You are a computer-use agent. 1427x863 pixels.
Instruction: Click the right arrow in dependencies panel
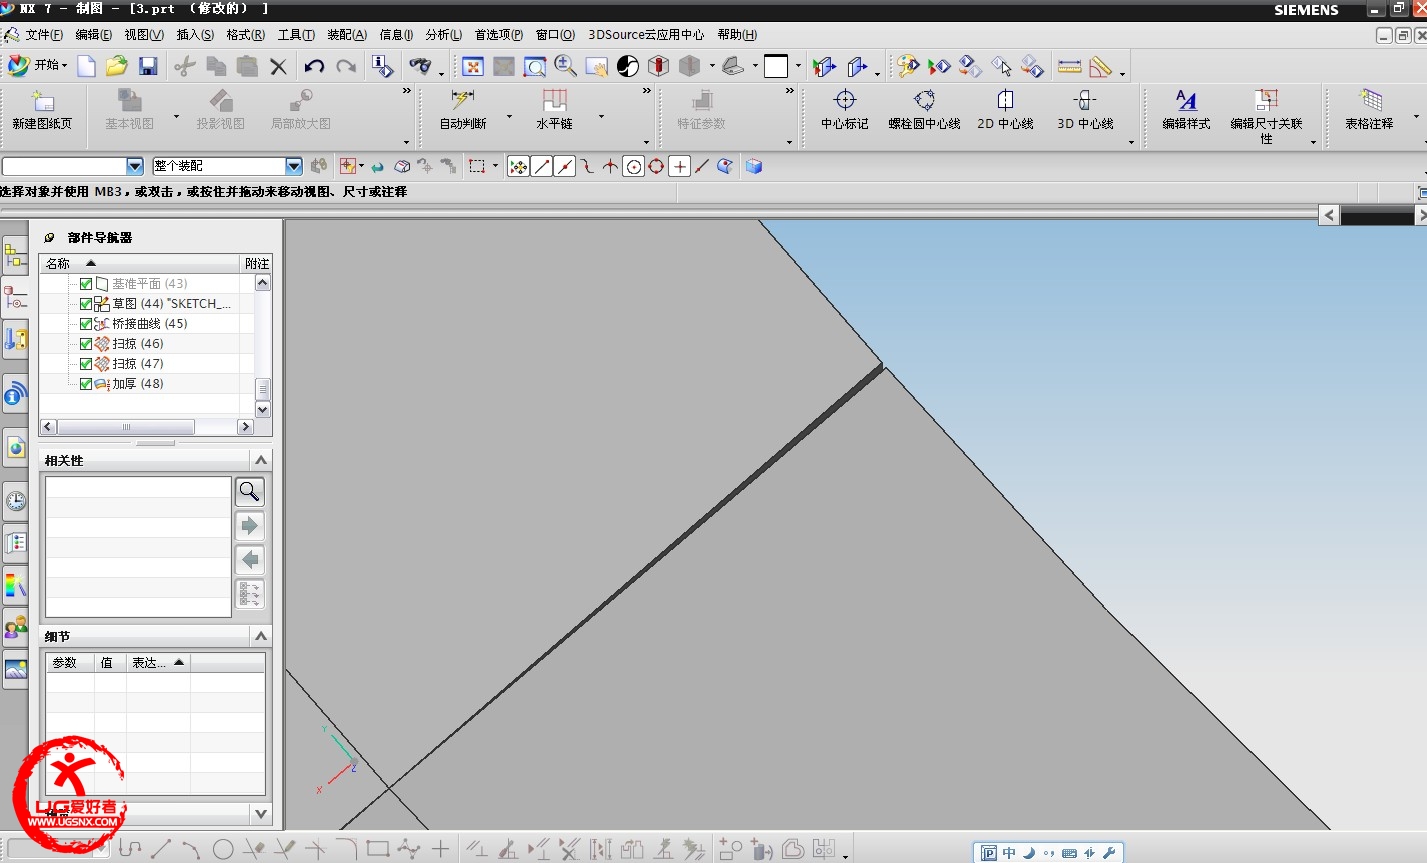tap(250, 525)
